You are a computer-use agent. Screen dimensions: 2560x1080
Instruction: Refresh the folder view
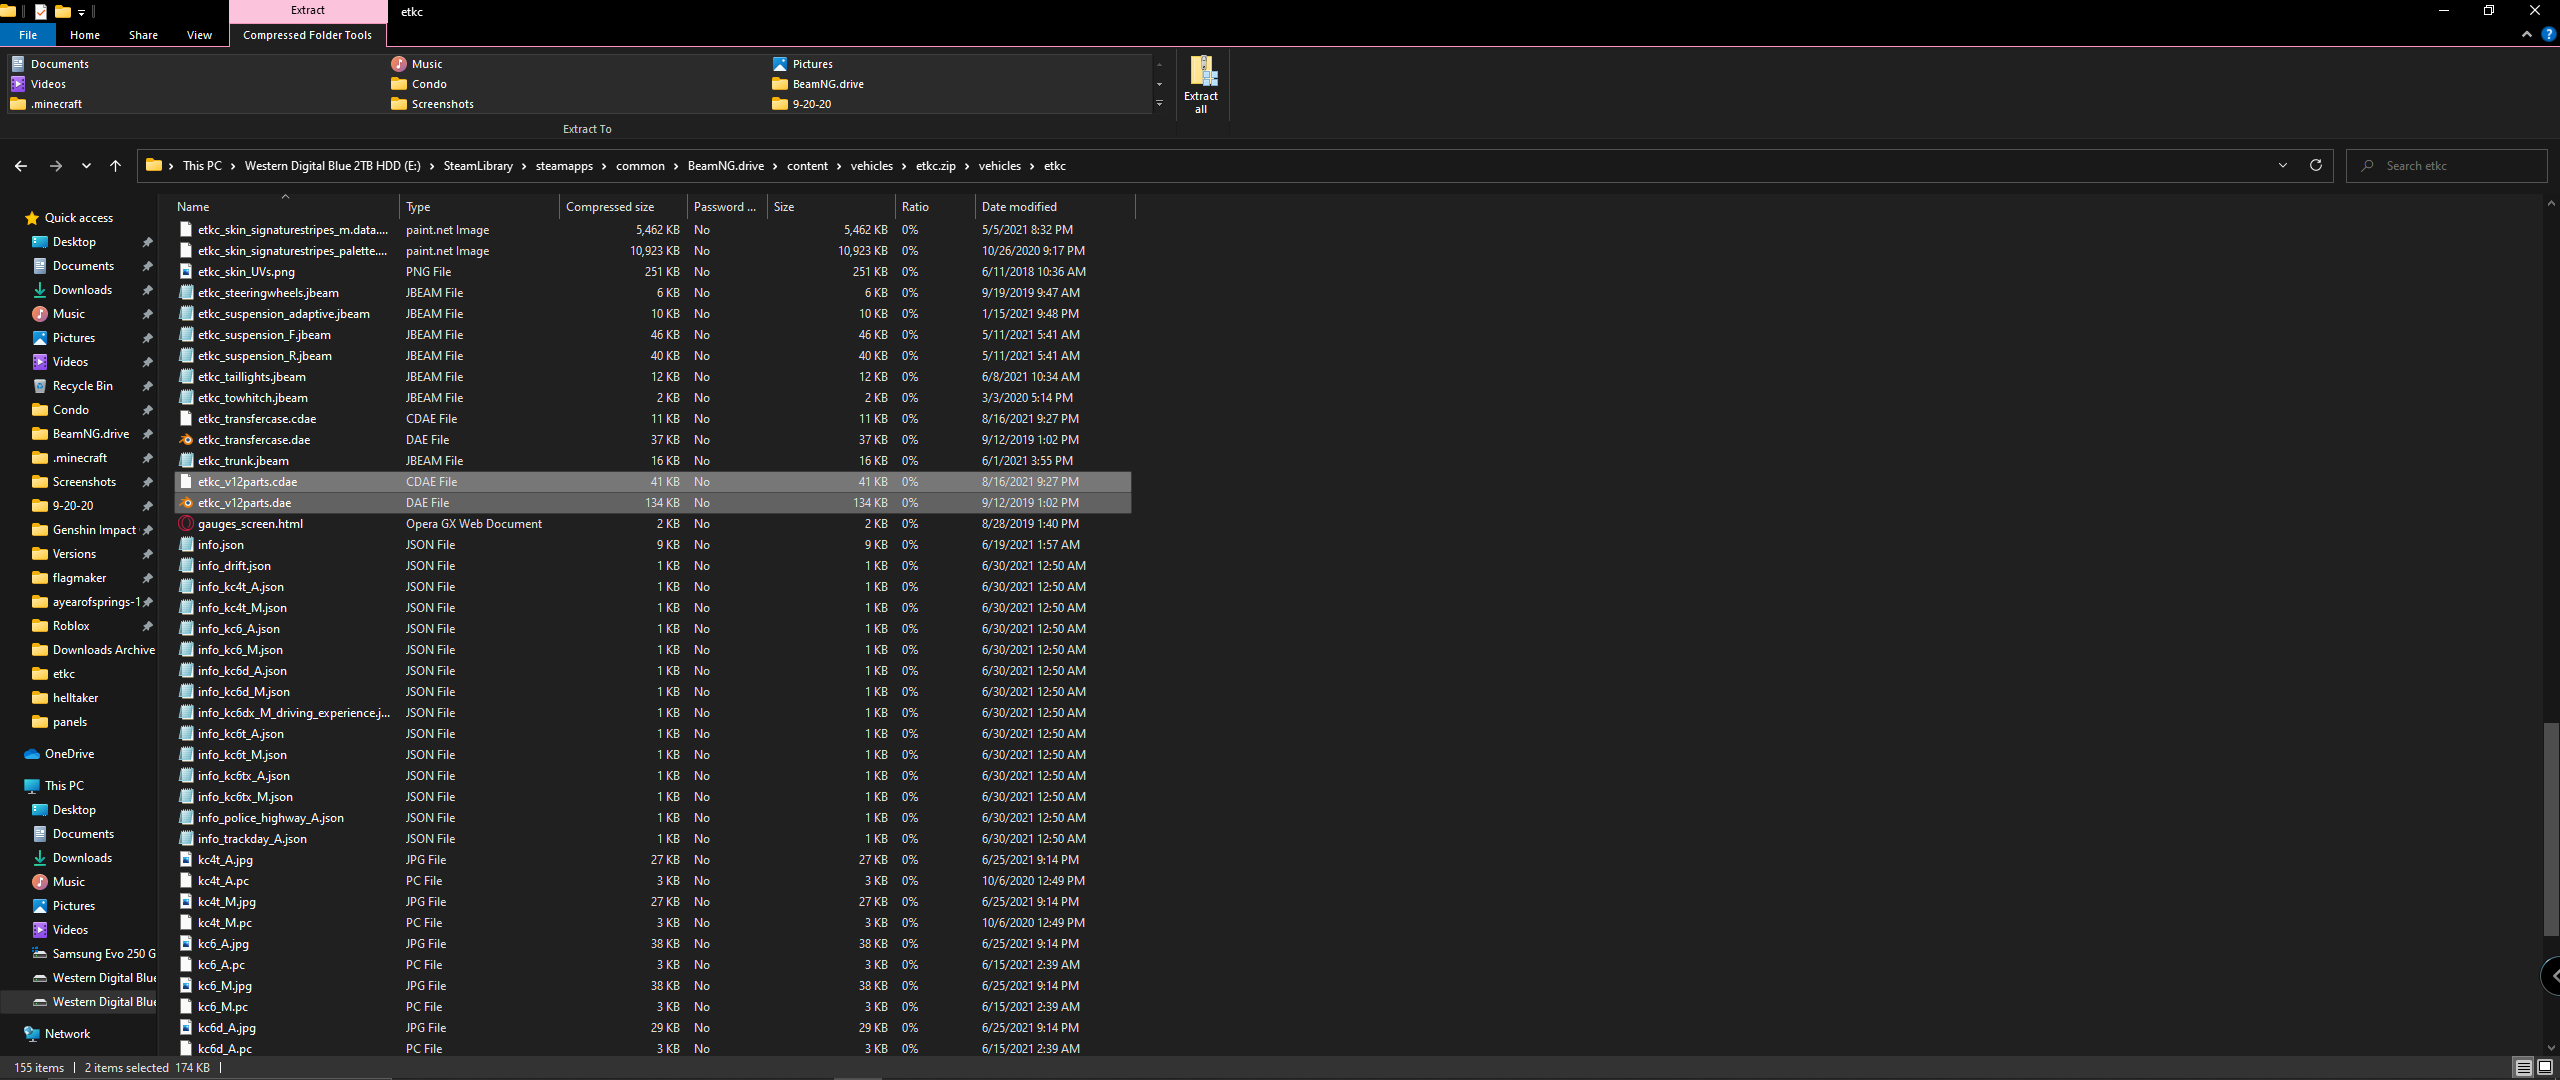pyautogui.click(x=2315, y=166)
